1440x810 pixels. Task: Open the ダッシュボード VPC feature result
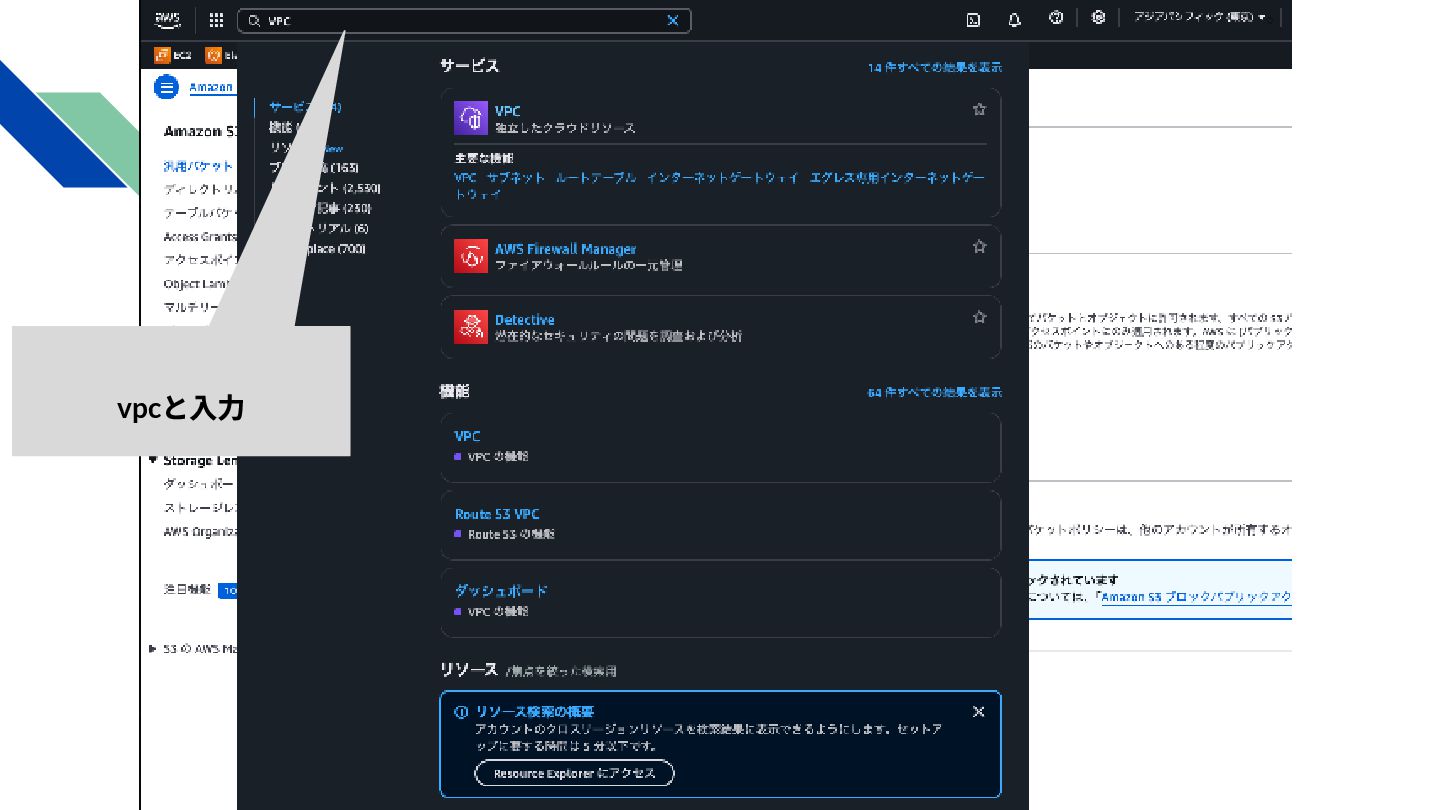pyautogui.click(x=720, y=602)
